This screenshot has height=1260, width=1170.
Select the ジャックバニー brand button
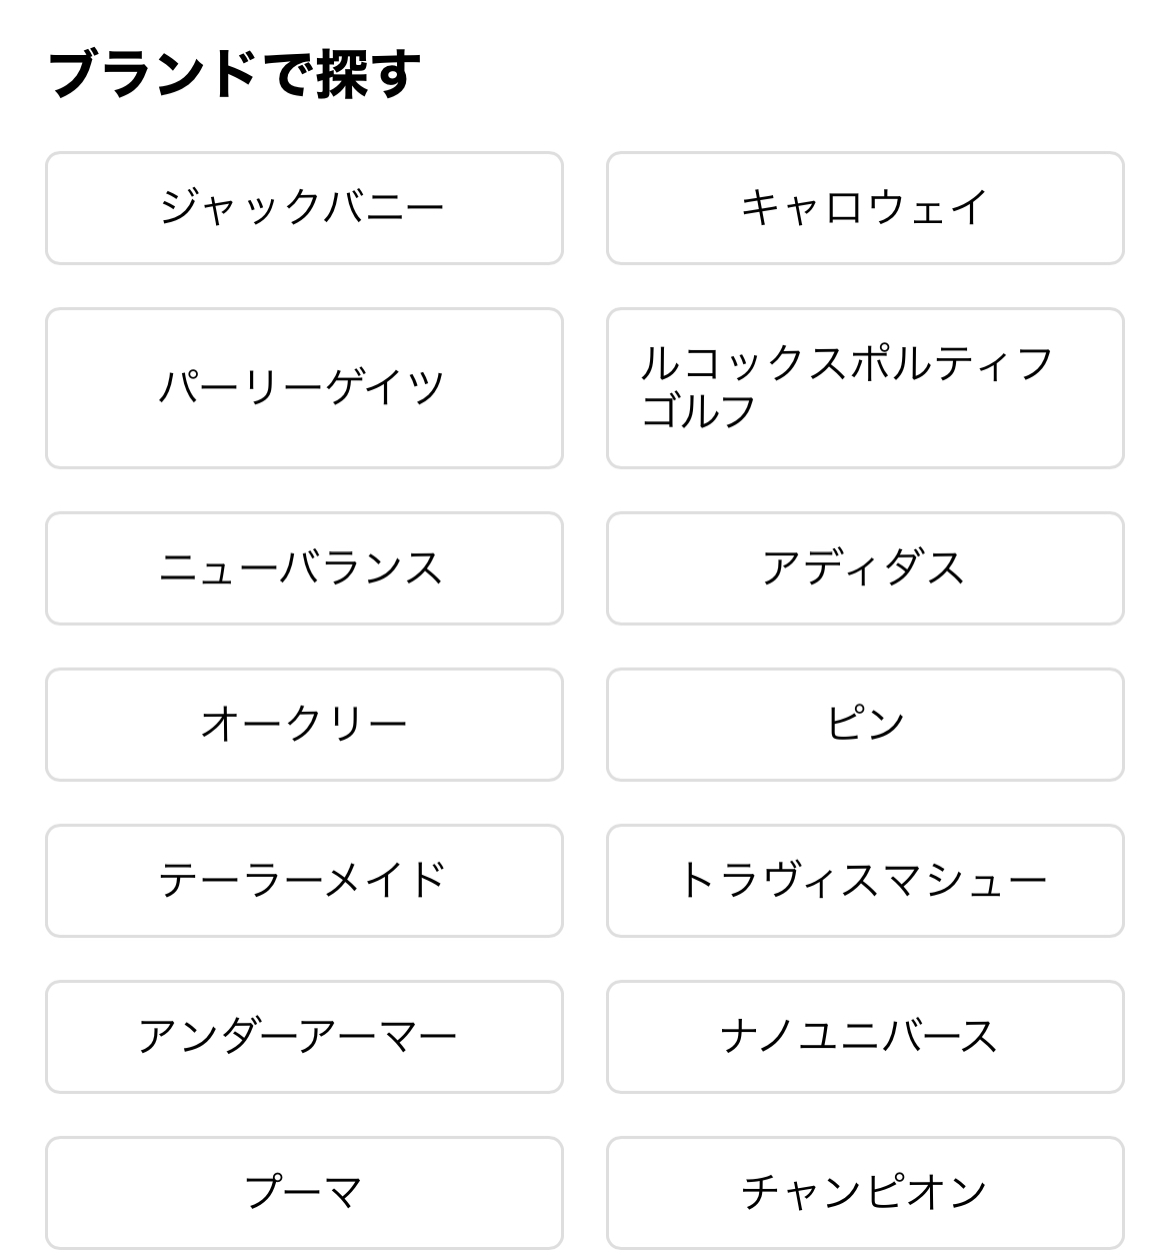[304, 208]
